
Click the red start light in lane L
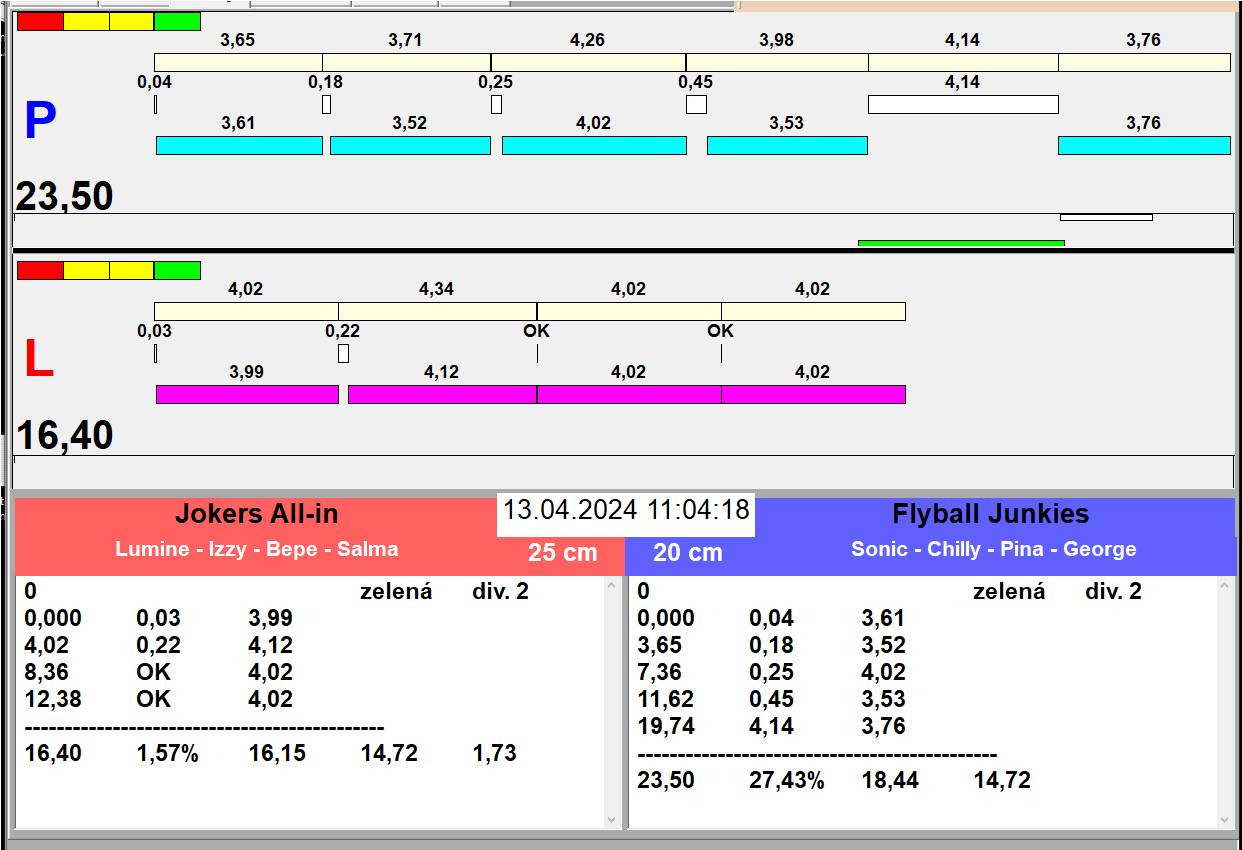pyautogui.click(x=40, y=270)
